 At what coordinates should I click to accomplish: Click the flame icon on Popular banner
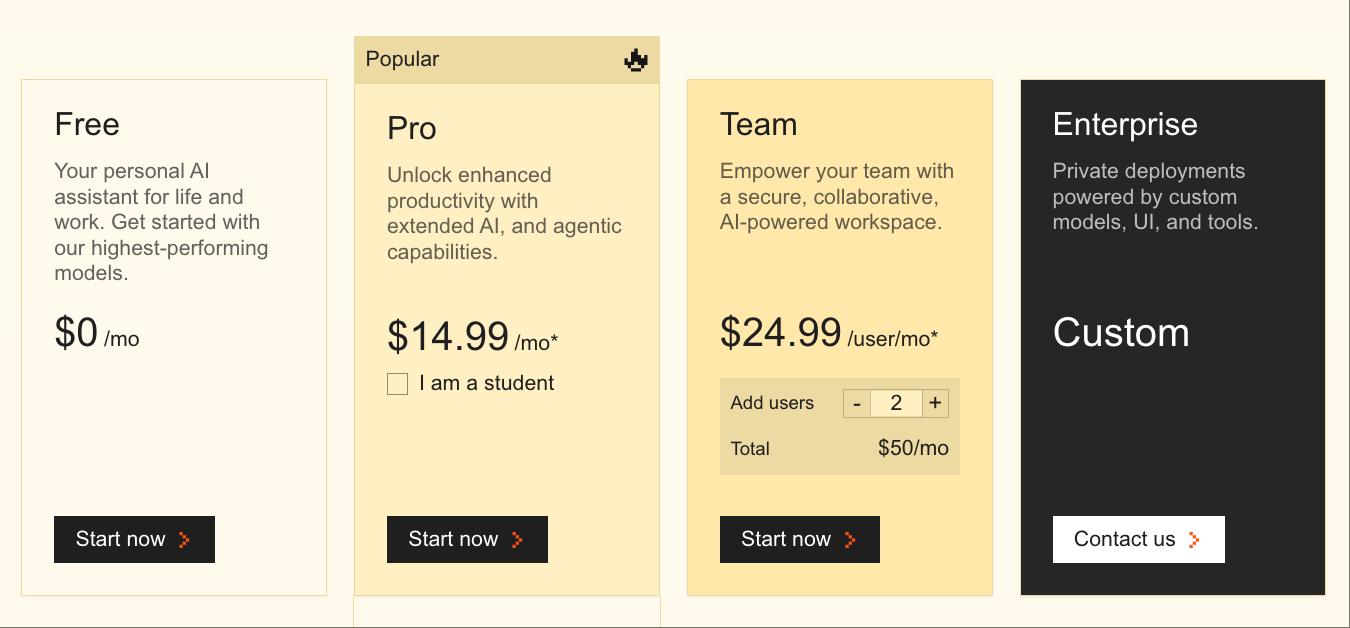636,60
